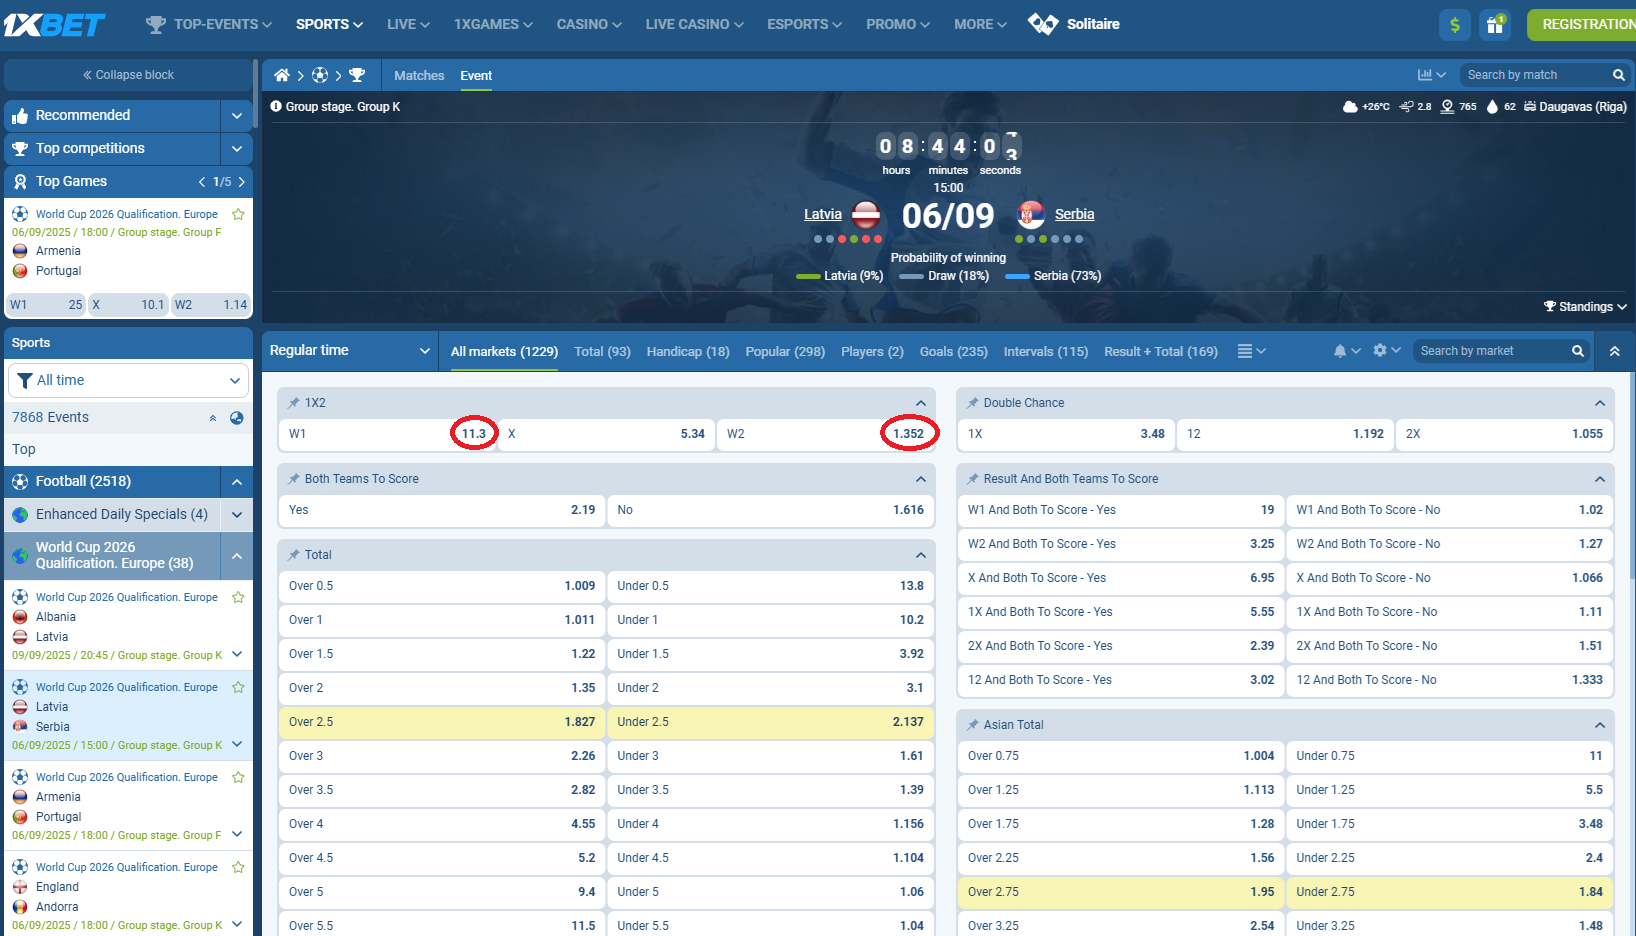
Task: Pin the Double Chance market
Action: tap(973, 403)
